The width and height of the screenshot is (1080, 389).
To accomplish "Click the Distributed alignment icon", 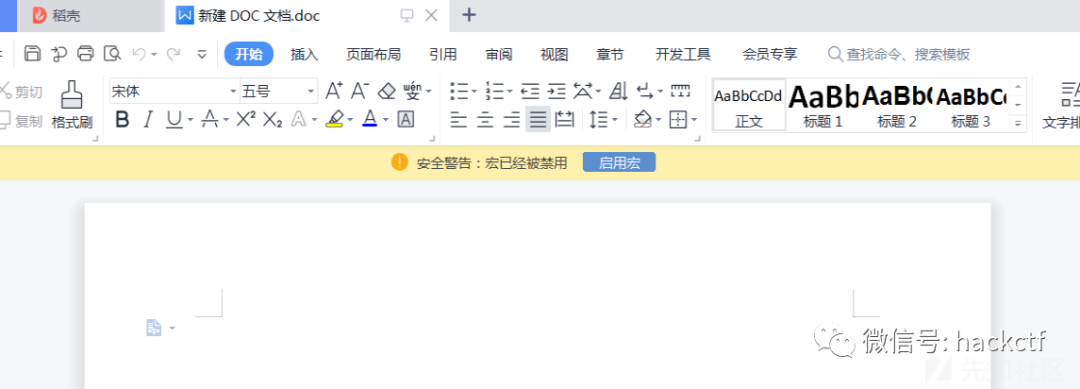I will pos(565,120).
